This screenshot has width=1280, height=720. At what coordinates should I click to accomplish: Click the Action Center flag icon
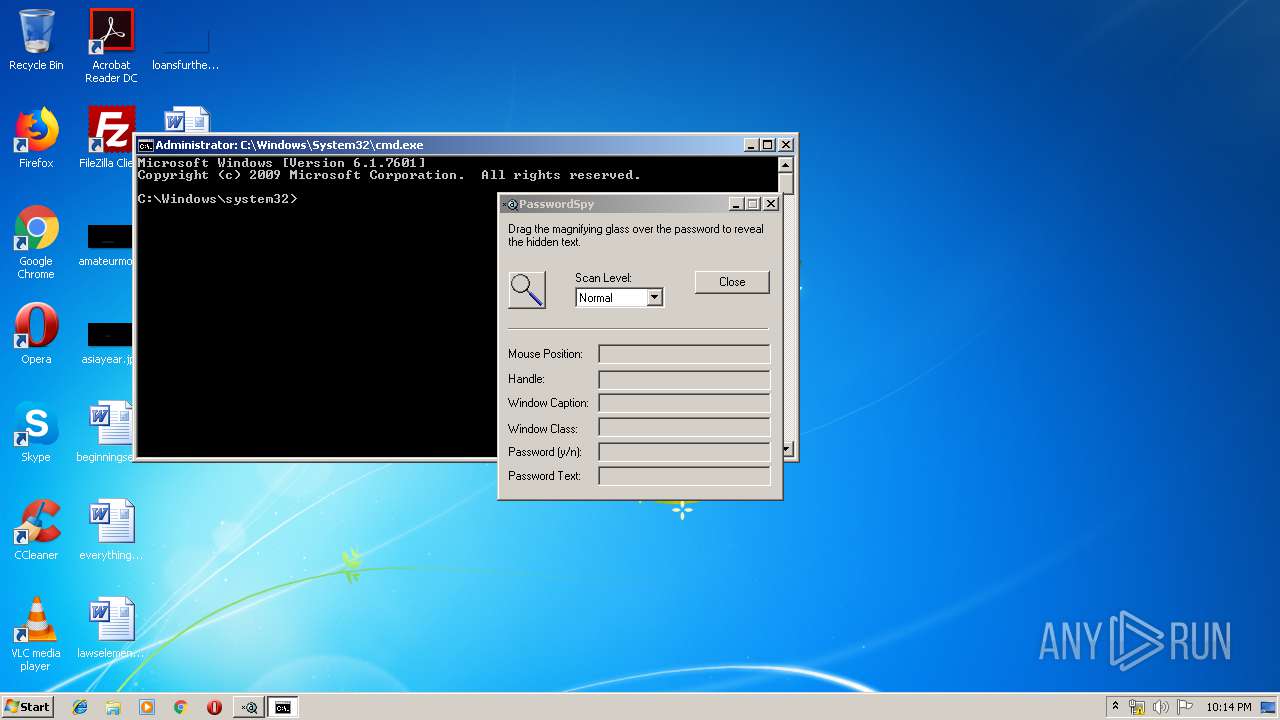(x=1185, y=707)
